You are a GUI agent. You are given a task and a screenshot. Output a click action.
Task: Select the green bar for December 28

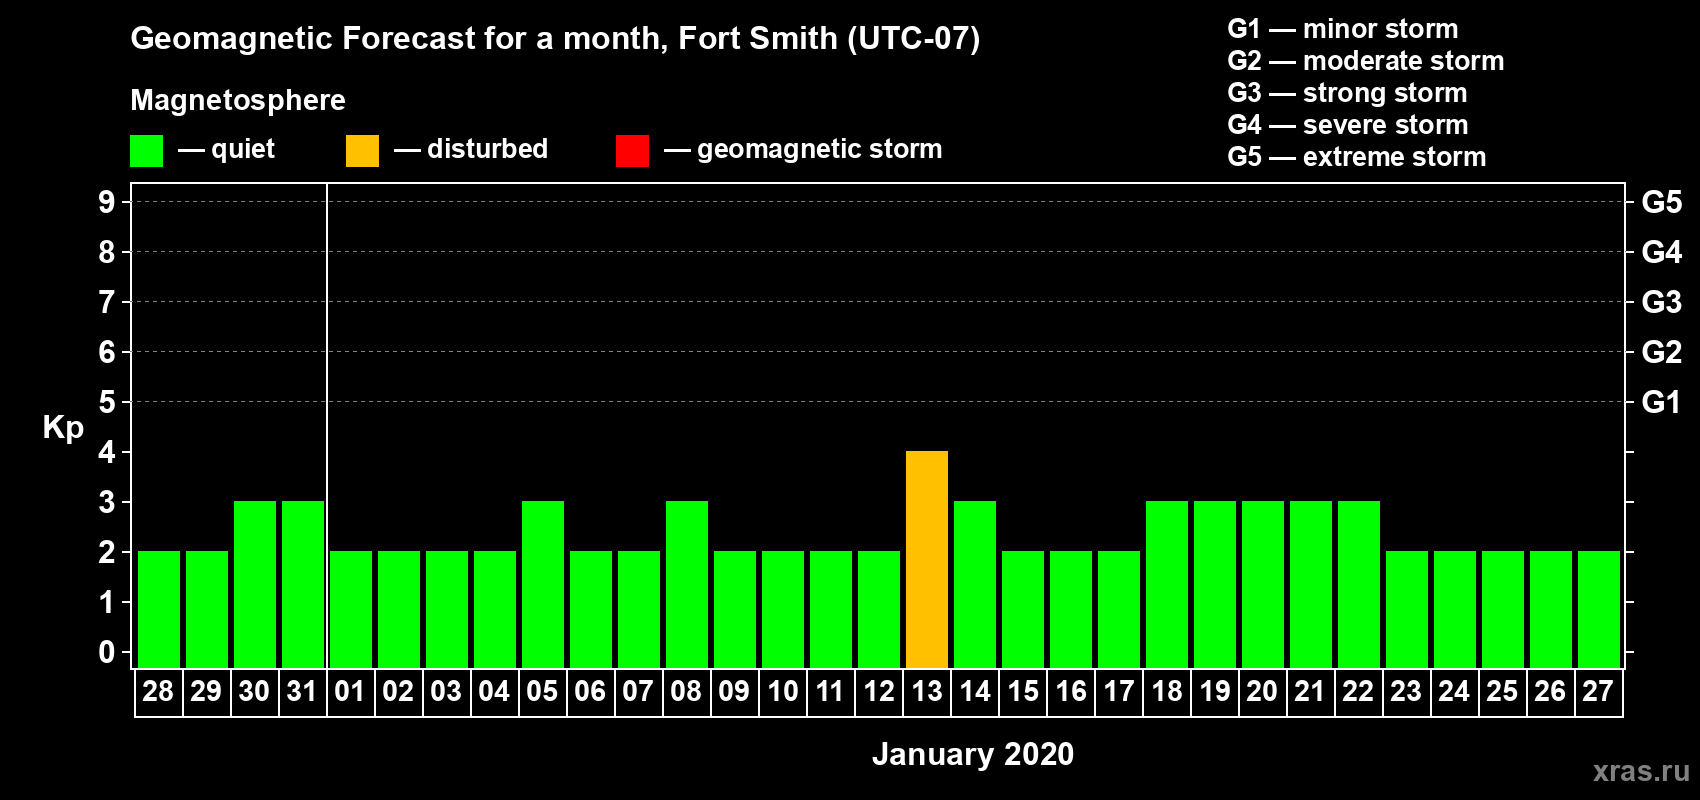[159, 609]
